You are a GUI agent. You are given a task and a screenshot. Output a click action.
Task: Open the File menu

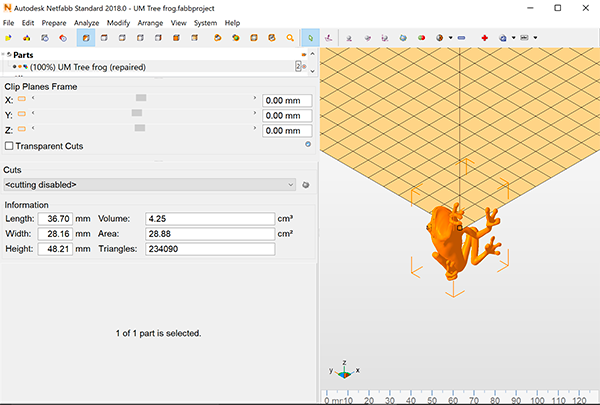8,23
